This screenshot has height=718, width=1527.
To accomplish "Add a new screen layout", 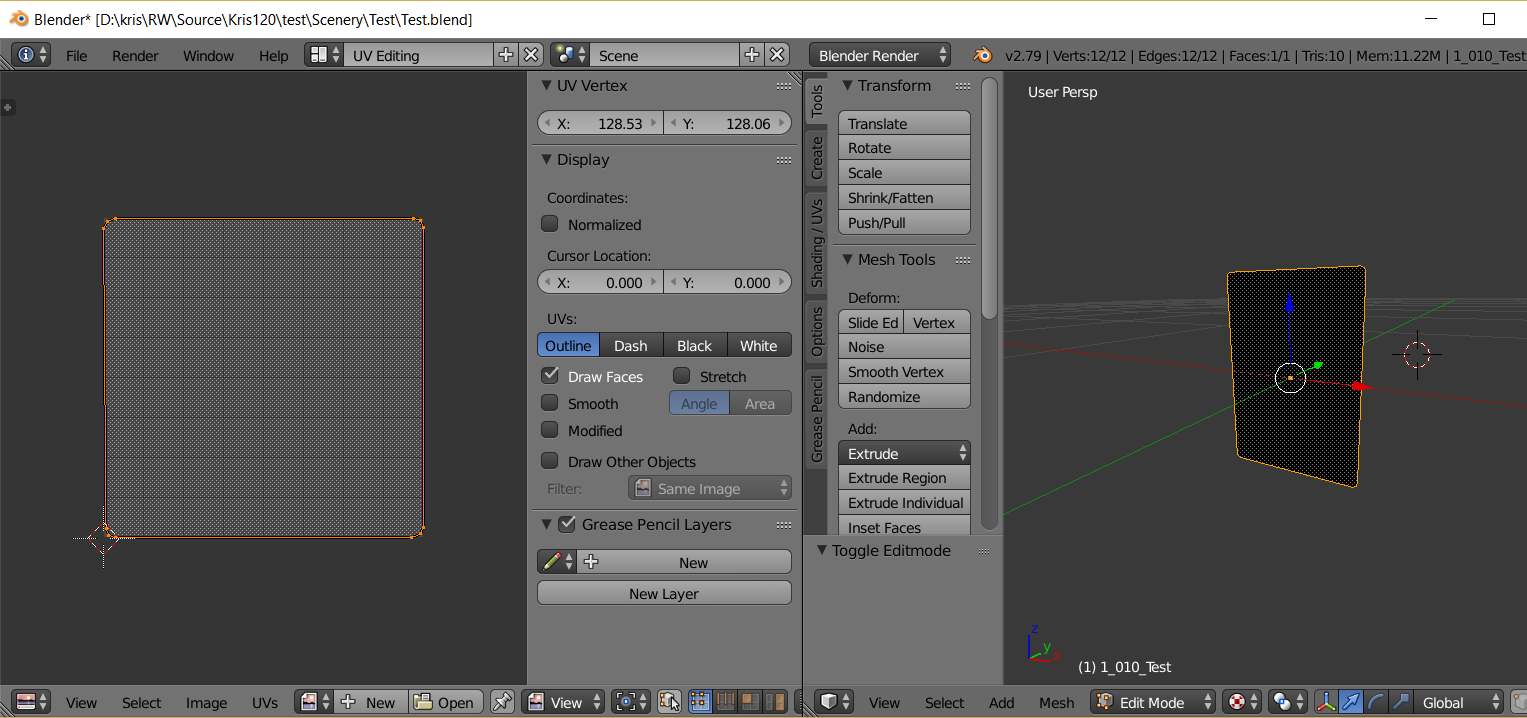I will pyautogui.click(x=506, y=55).
